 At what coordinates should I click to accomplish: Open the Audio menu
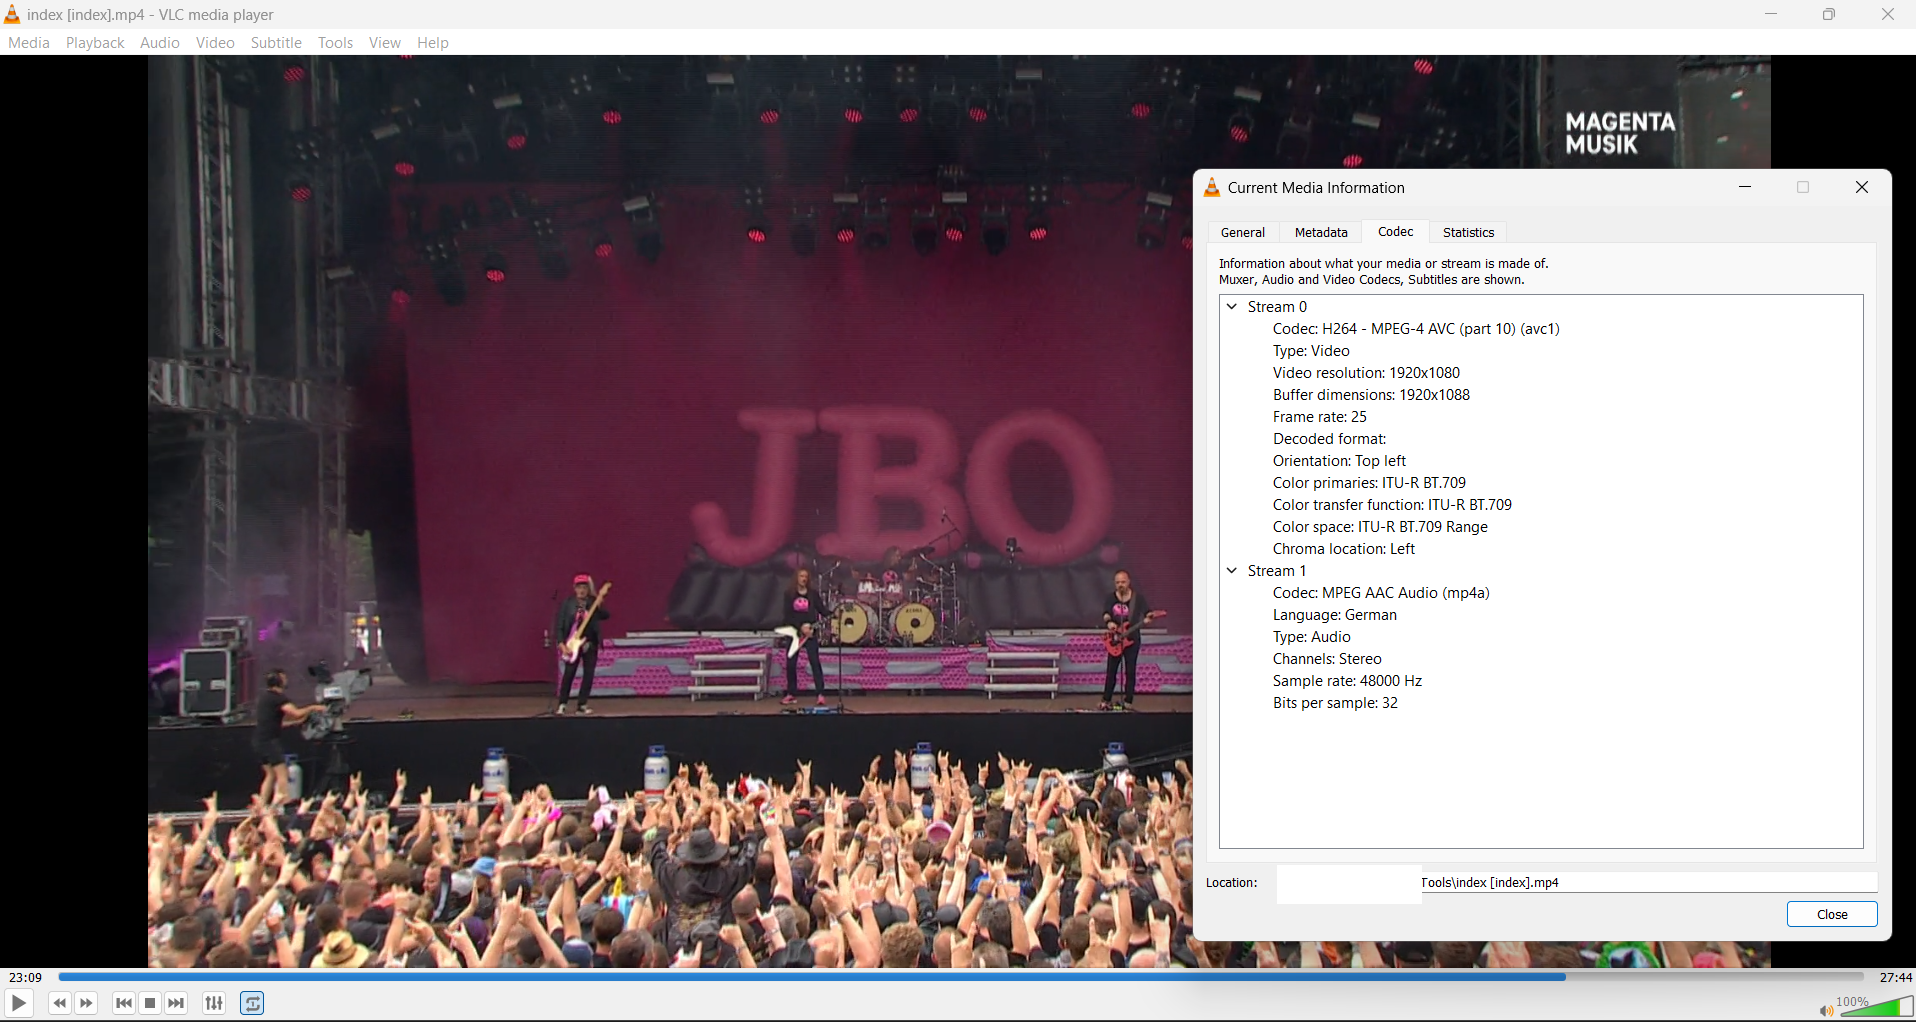point(160,43)
